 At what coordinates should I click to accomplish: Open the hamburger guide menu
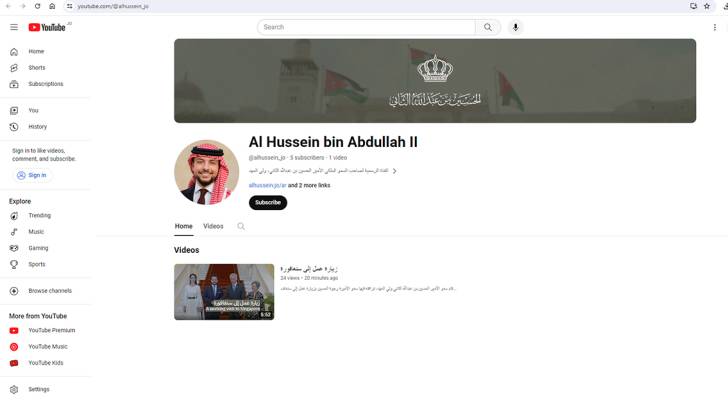[14, 27]
